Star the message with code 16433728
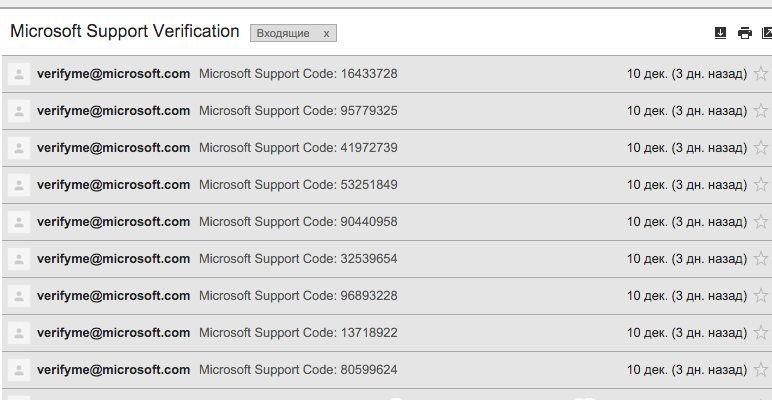Viewport: 772px width, 400px height. click(x=760, y=74)
